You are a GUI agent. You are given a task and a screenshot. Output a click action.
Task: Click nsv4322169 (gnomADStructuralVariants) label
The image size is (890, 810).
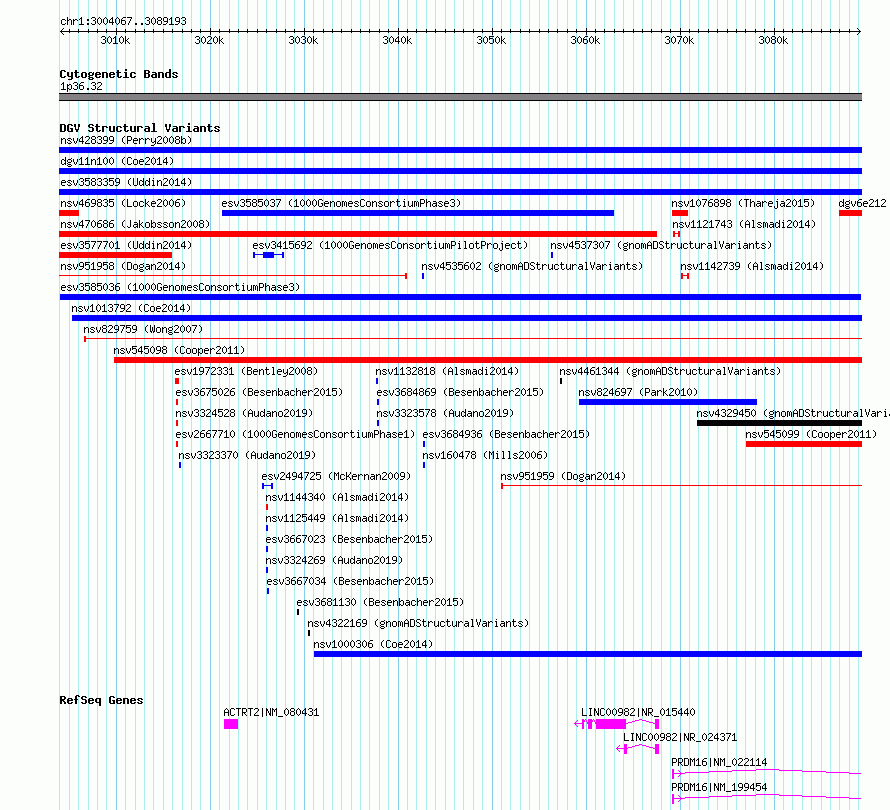click(x=418, y=623)
